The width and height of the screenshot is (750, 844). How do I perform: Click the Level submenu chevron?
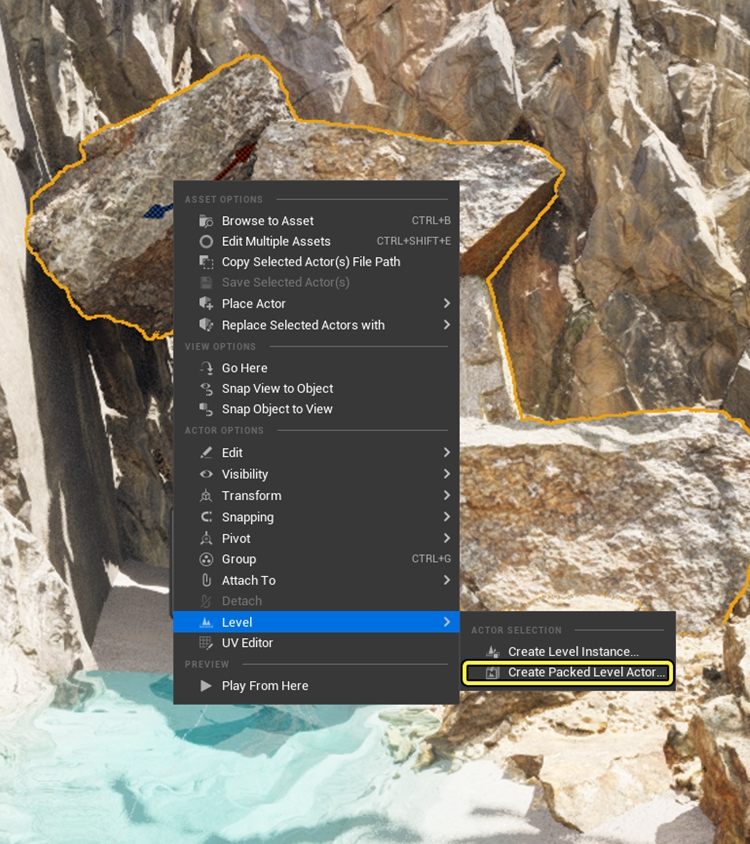click(446, 622)
